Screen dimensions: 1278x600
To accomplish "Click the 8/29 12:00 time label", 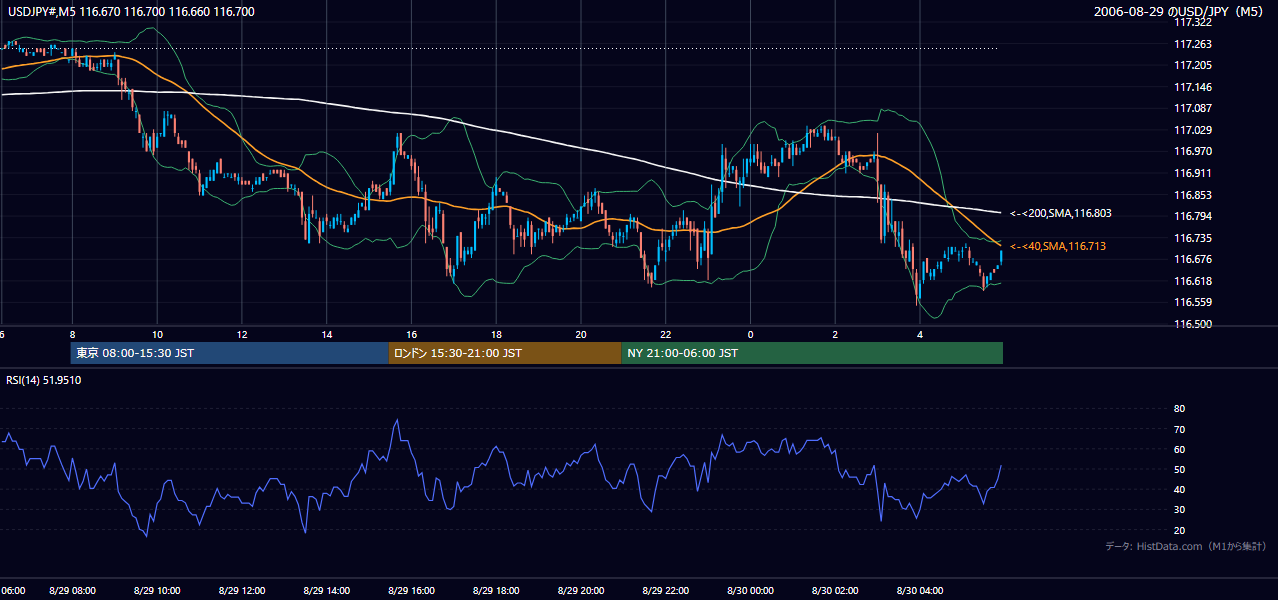I will 242,591.
